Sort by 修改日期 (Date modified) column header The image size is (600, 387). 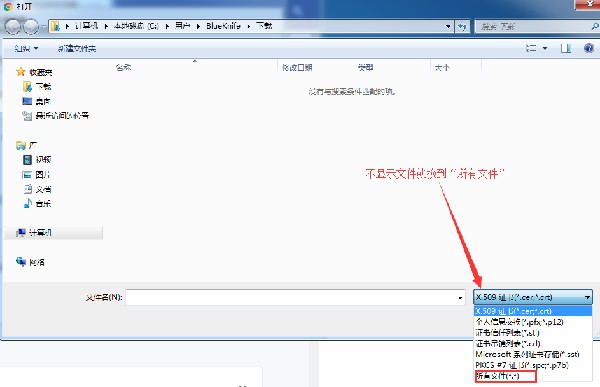coord(297,67)
